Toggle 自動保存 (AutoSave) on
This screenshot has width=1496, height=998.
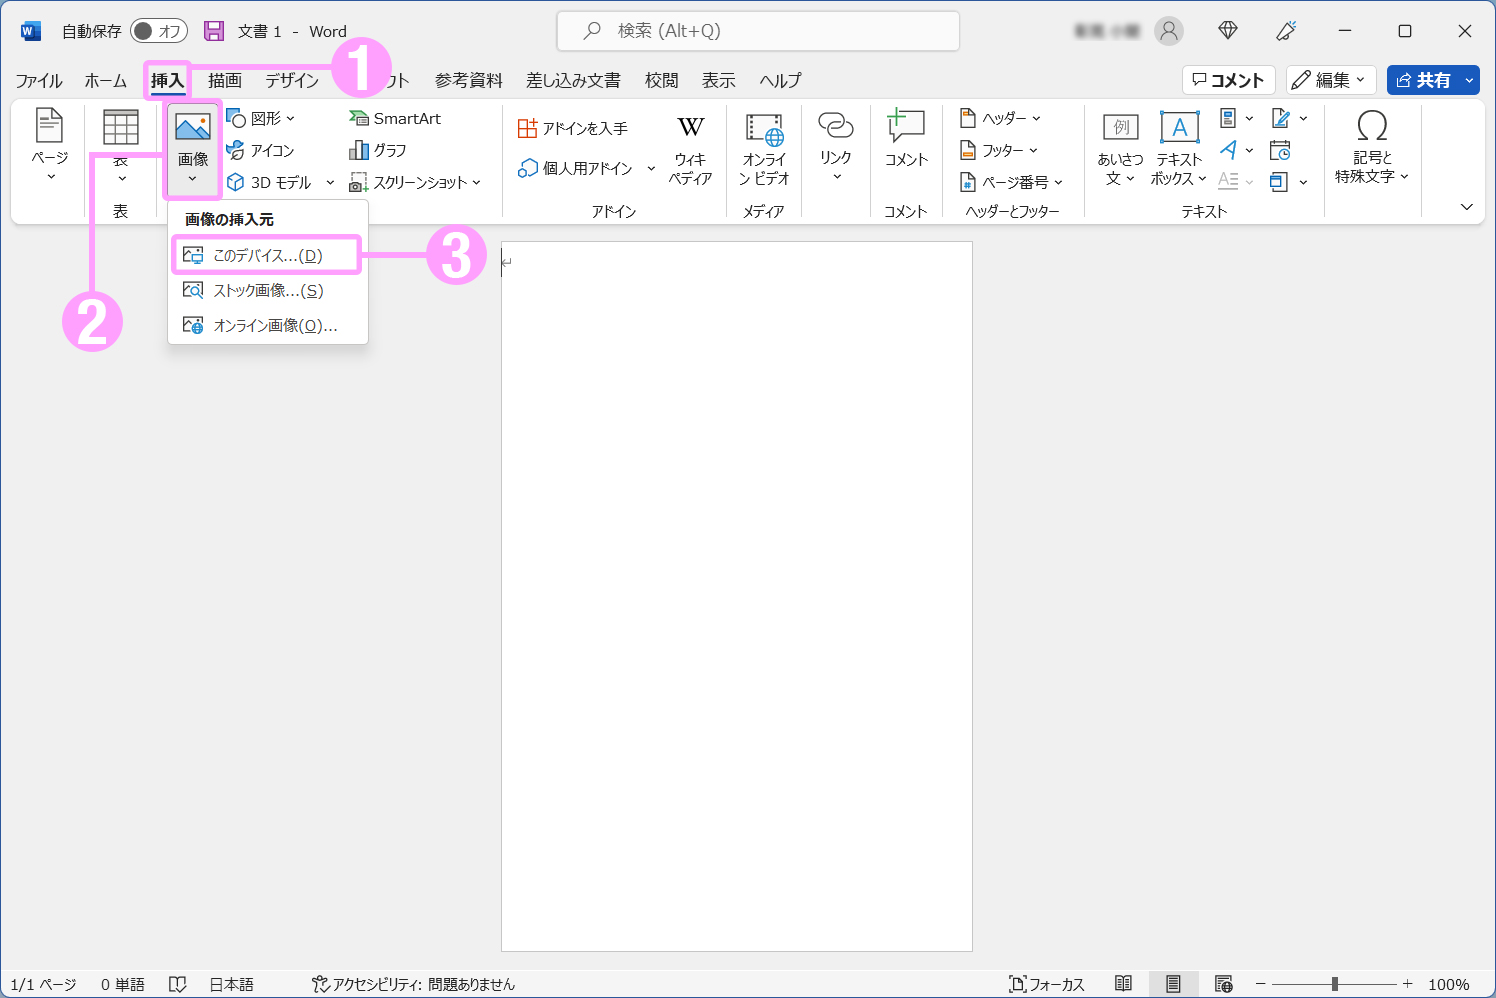coord(158,31)
